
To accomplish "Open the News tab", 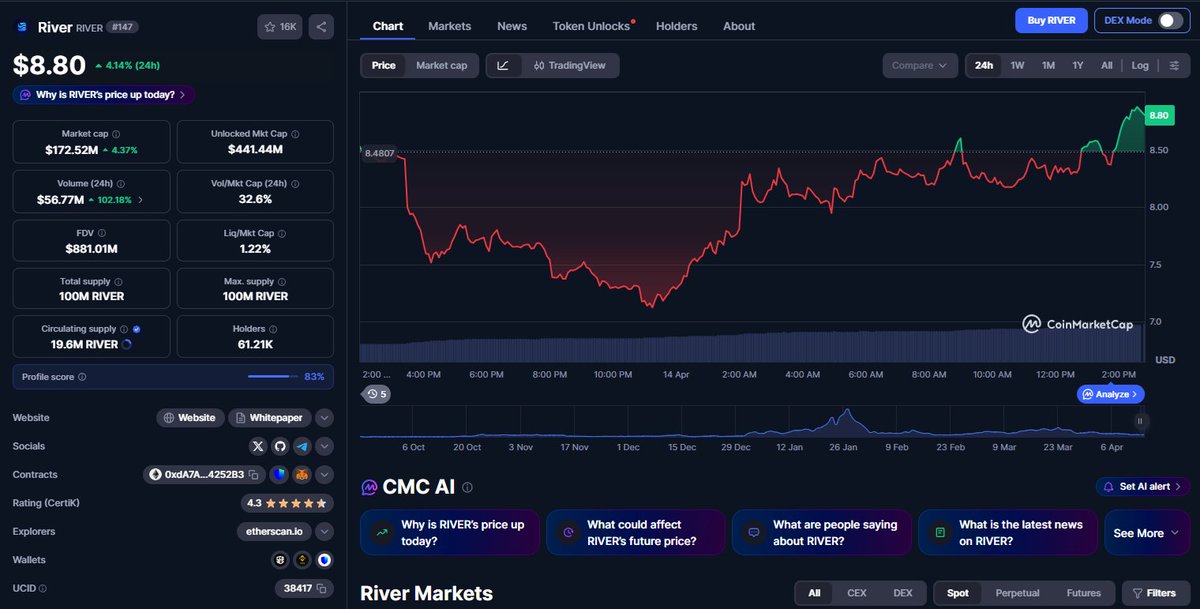I will click(x=512, y=26).
